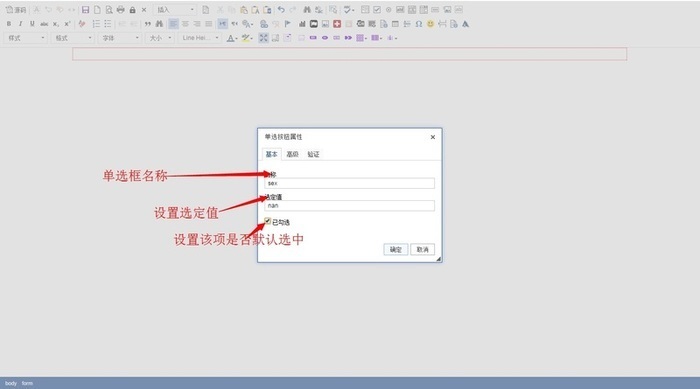Open Find via binoculars icon in top row

pos(307,10)
